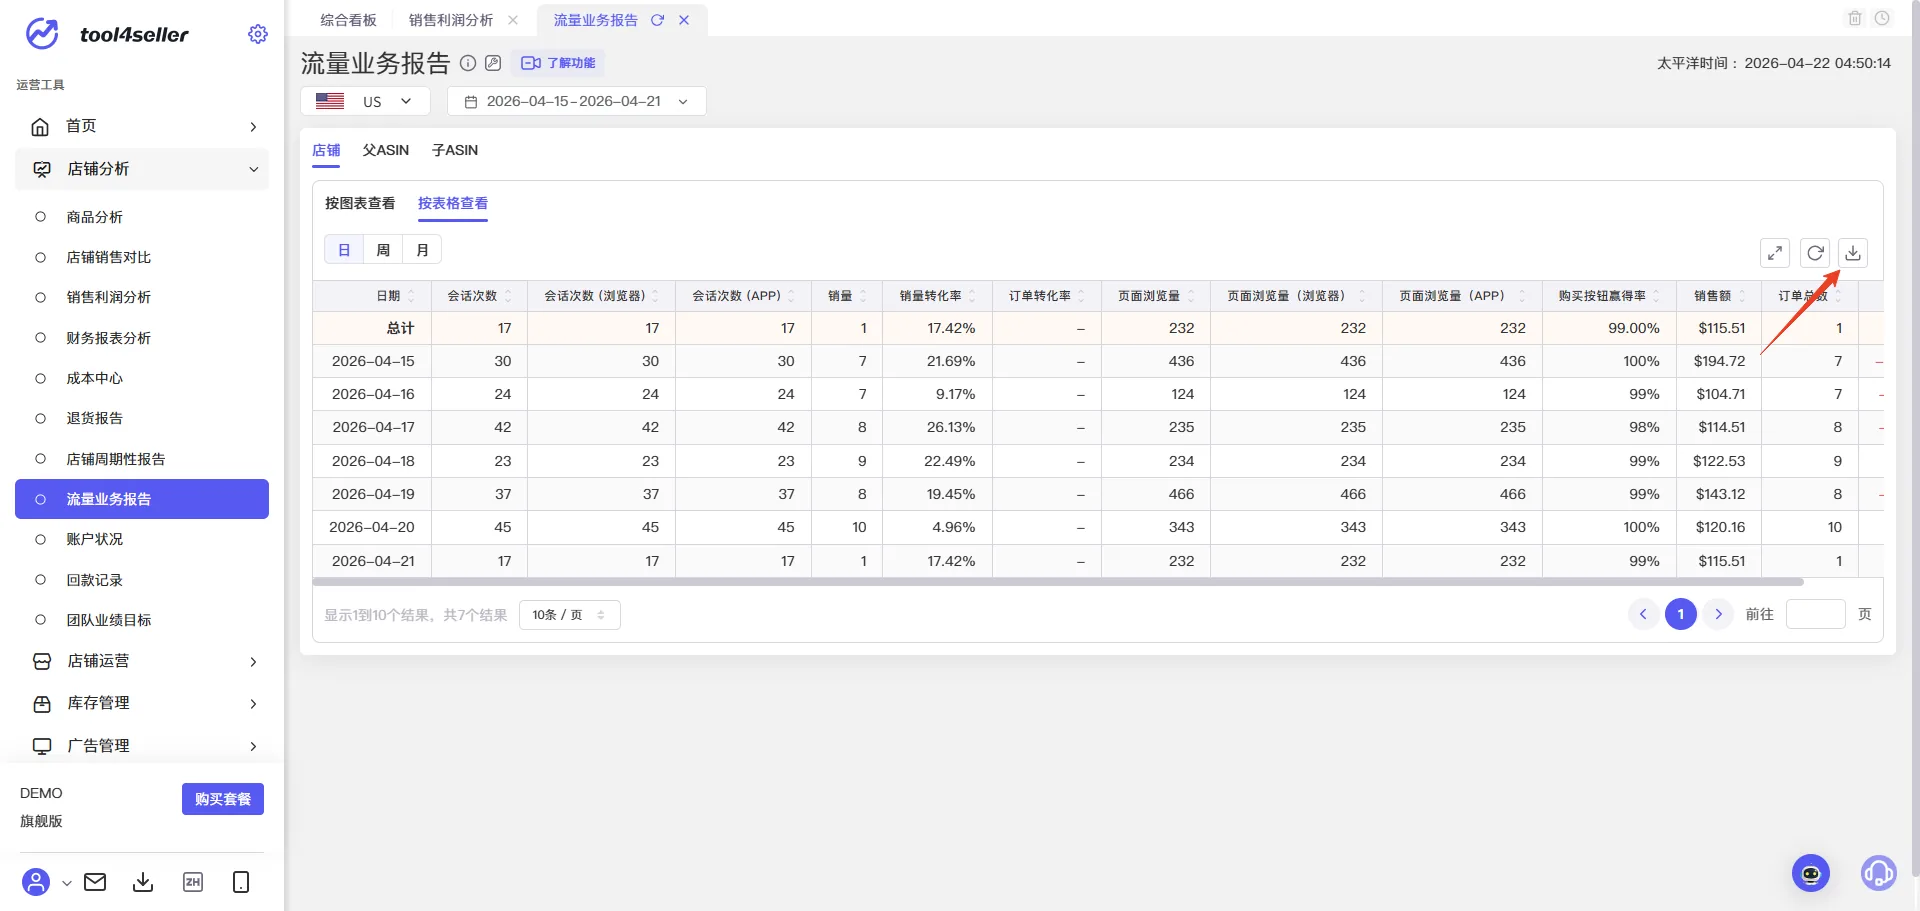Go to next page
Viewport: 1920px width, 911px height.
pos(1719,614)
